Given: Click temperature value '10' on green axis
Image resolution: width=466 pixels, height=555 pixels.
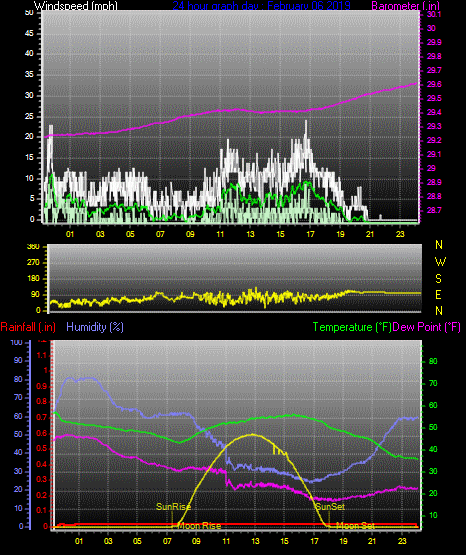Looking at the screenshot, I should click(433, 515).
